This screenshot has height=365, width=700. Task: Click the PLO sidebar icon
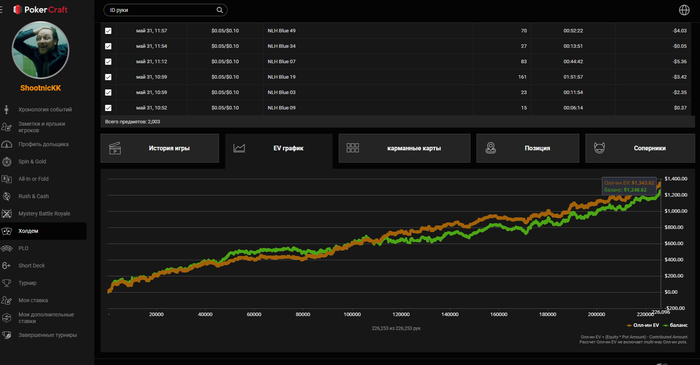6,248
